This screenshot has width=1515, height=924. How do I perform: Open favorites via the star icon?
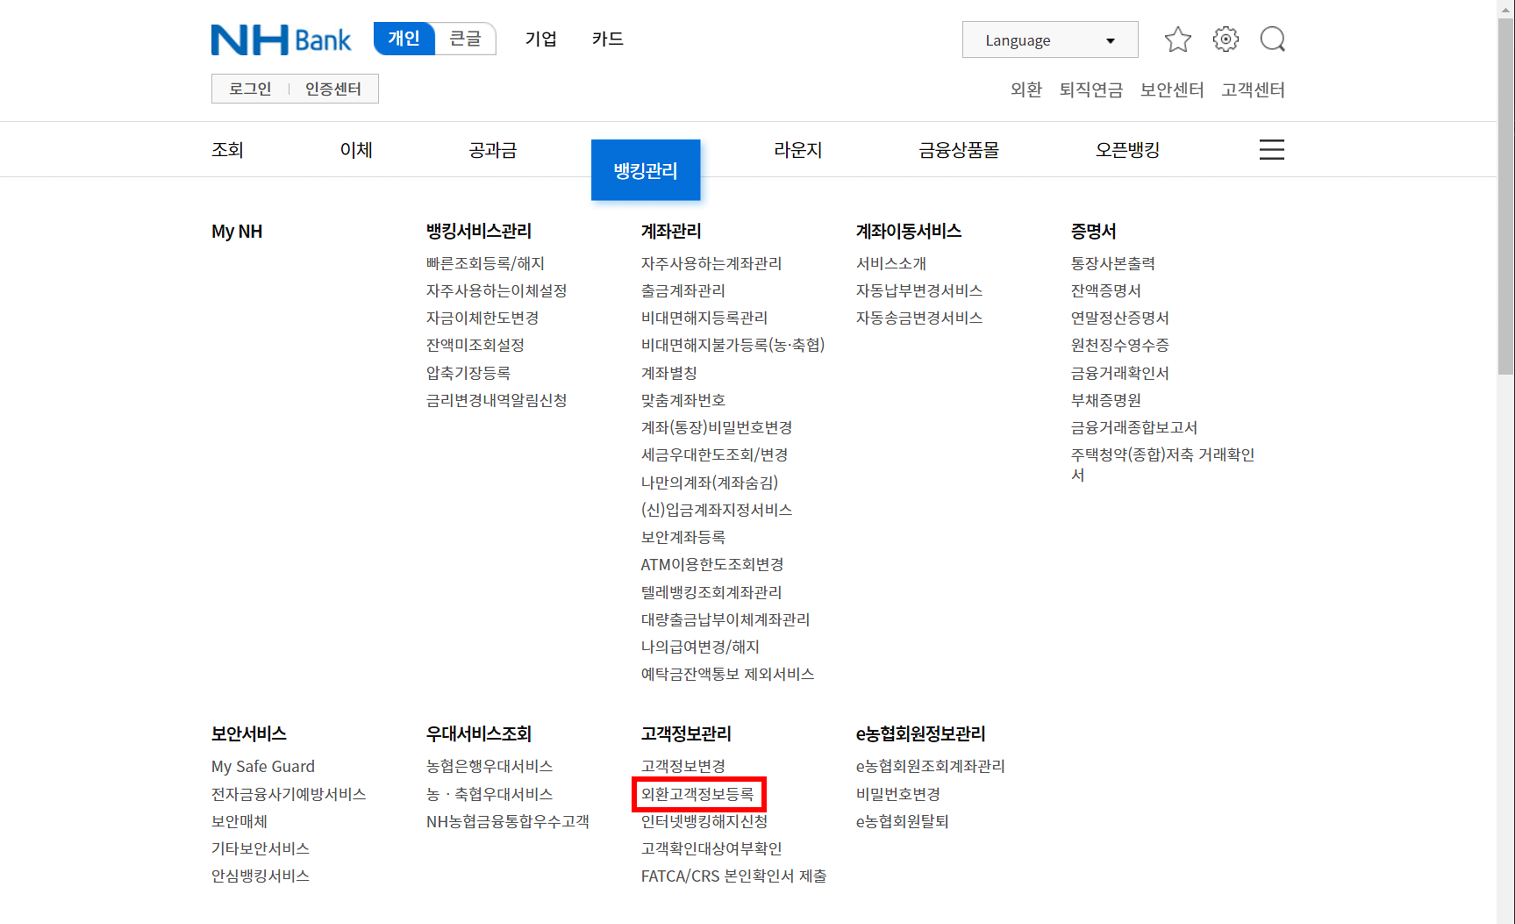[1178, 39]
